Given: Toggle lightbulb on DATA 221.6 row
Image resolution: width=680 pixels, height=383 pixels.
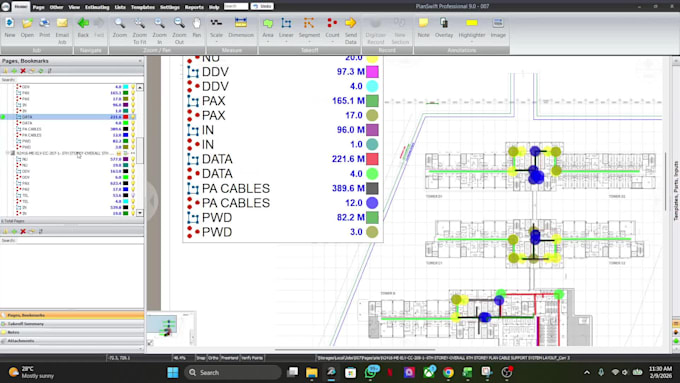Looking at the screenshot, I should point(133,117).
